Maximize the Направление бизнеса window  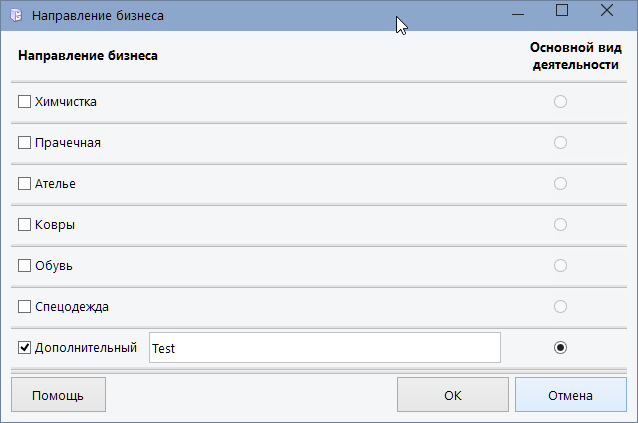(561, 12)
